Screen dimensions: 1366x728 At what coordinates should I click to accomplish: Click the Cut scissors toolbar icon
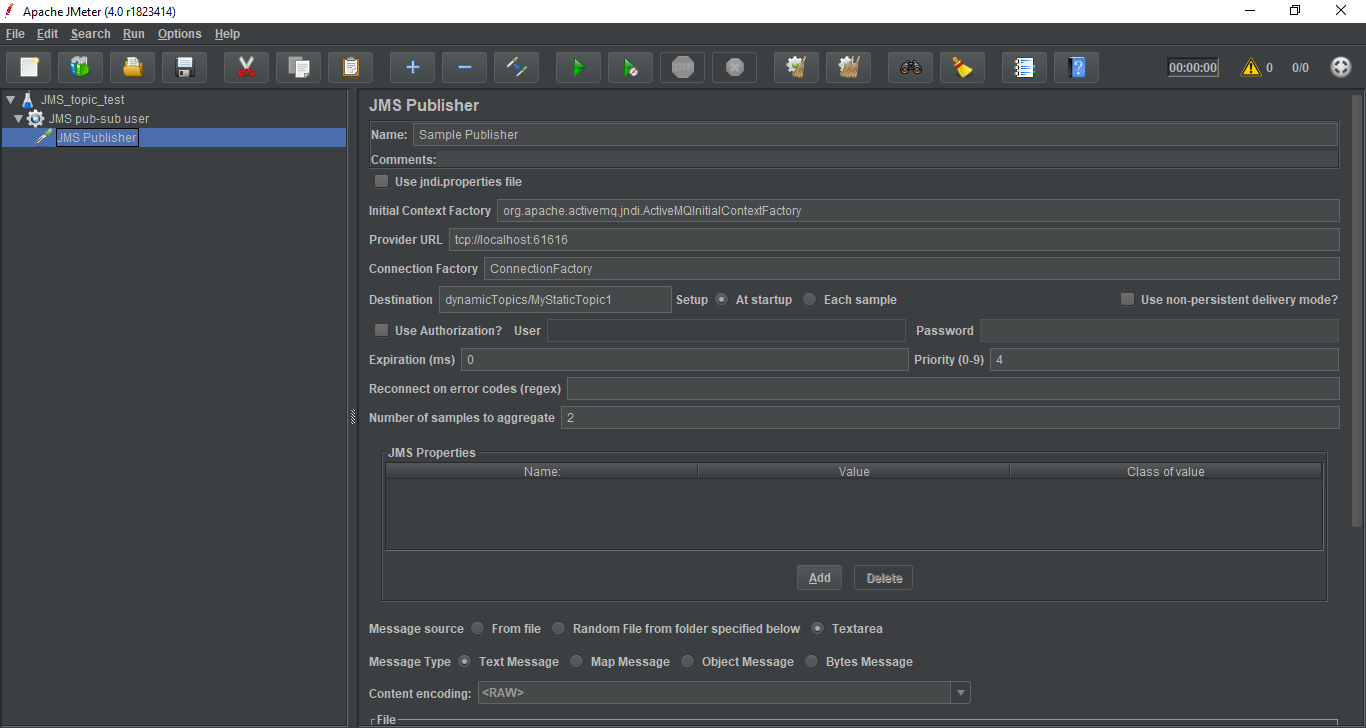coord(246,68)
